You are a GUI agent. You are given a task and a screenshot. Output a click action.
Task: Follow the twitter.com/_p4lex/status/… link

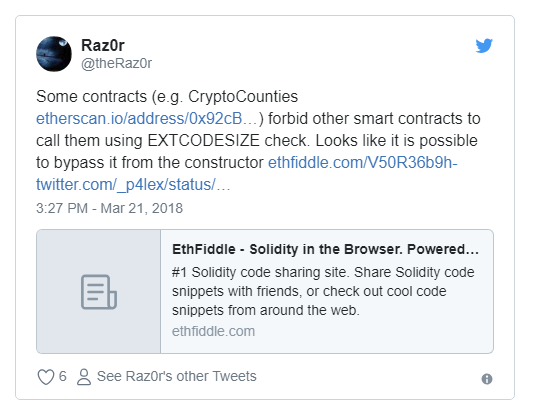point(133,185)
